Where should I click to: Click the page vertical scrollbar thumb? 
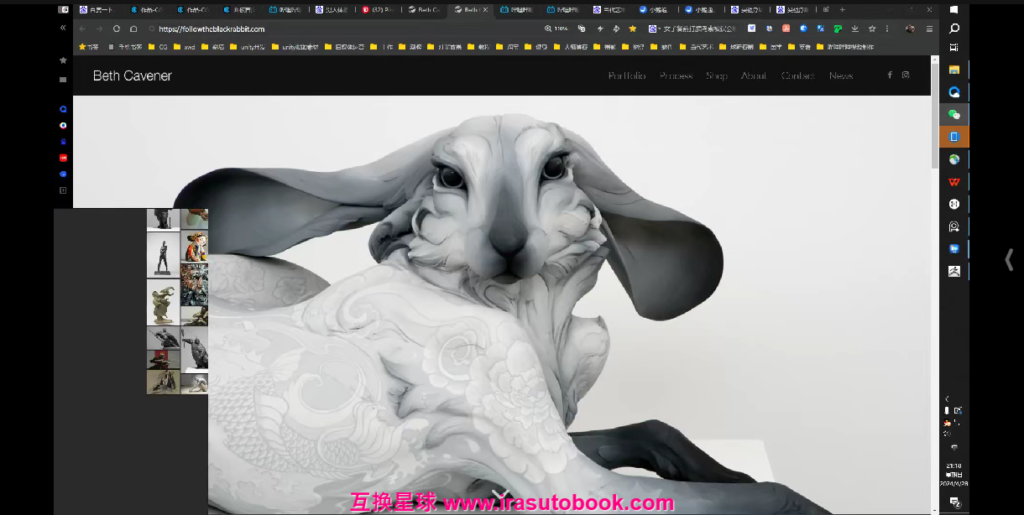(x=935, y=116)
